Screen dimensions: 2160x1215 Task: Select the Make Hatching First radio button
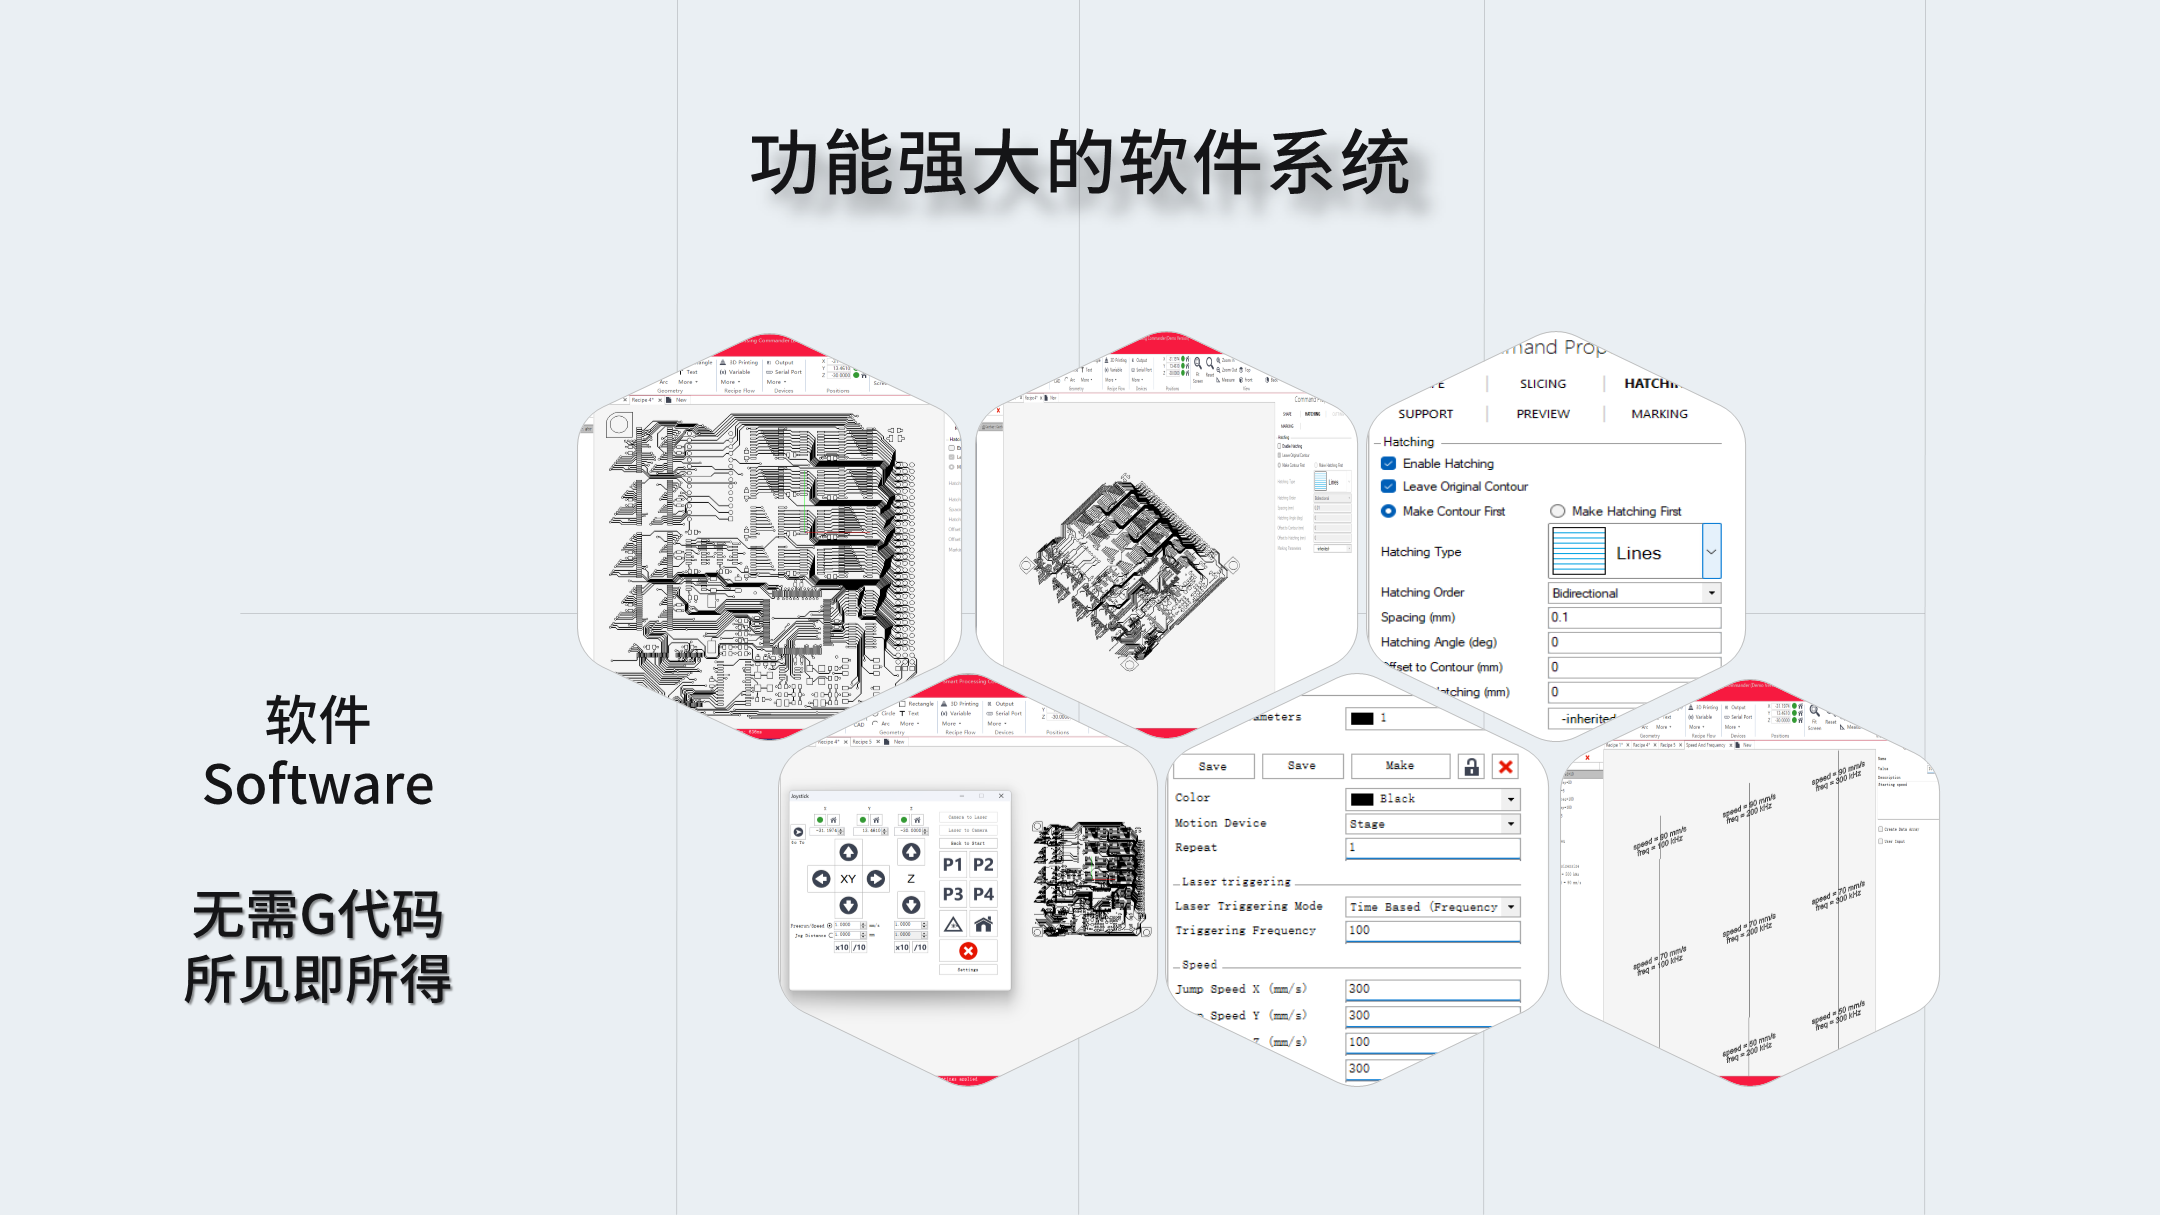[1558, 511]
